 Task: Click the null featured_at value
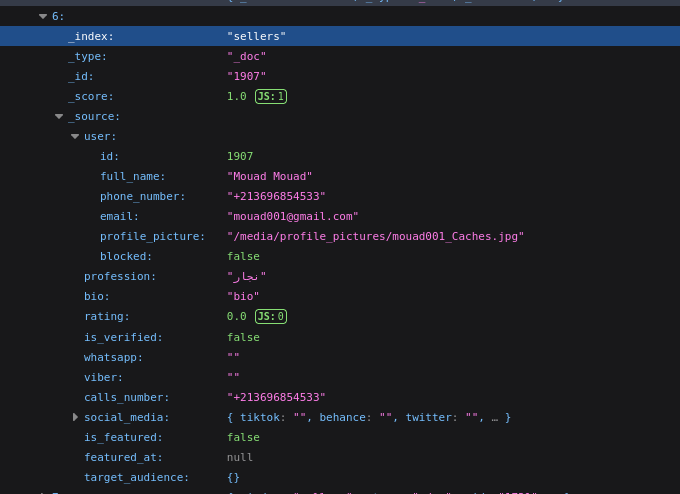pos(240,457)
